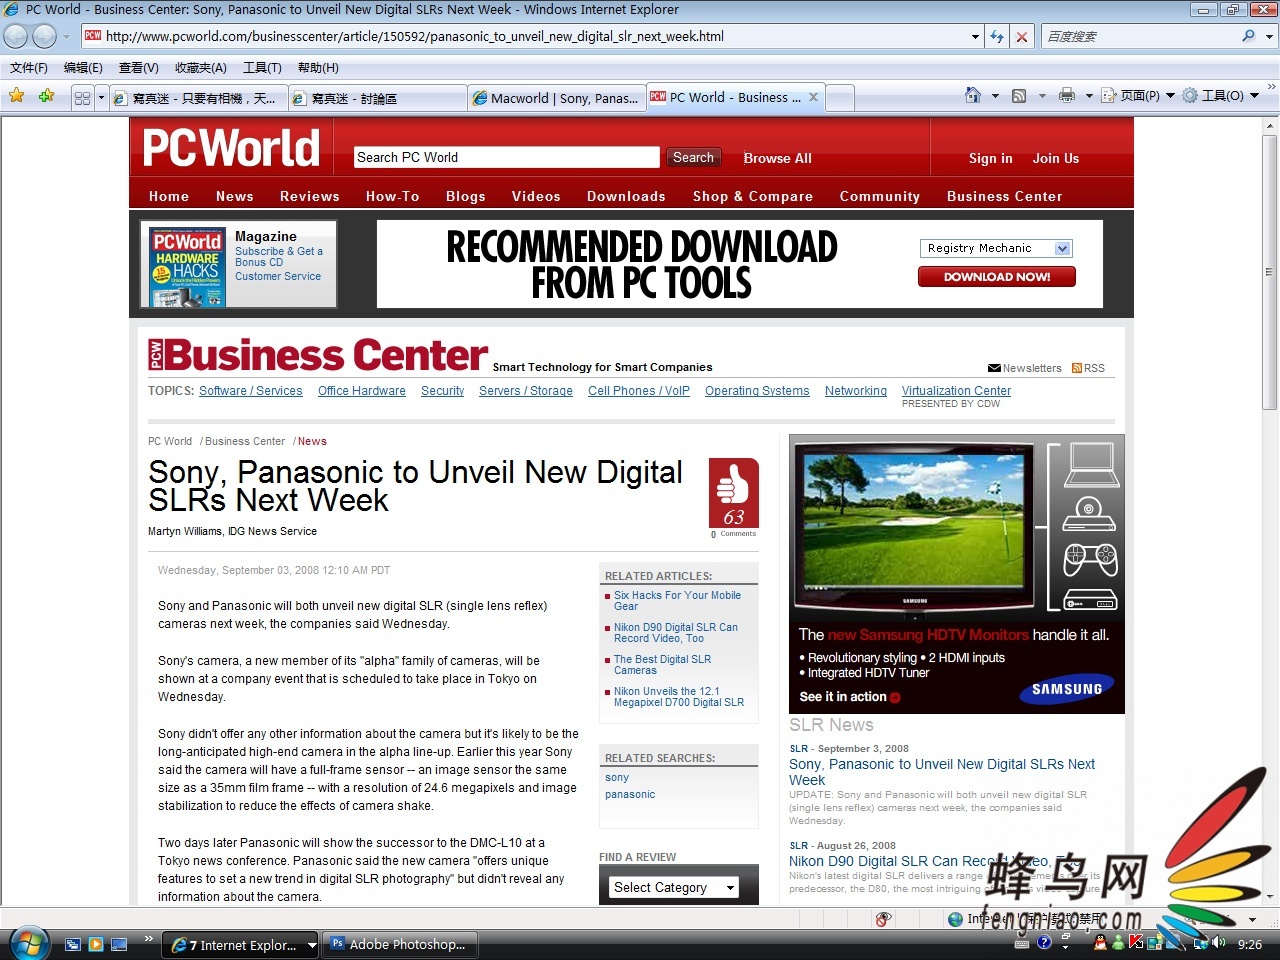Click the volume speaker tray icon
The height and width of the screenshot is (960, 1280).
pyautogui.click(x=1219, y=943)
